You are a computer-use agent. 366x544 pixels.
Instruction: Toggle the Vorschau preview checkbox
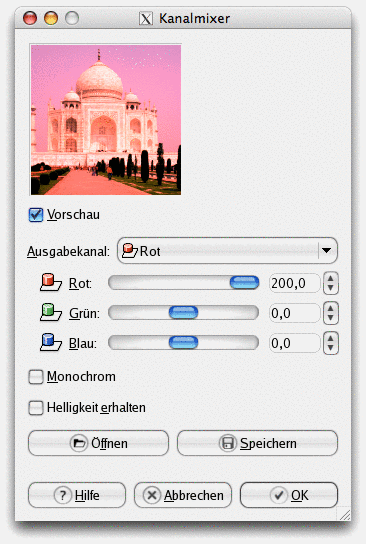point(36,215)
